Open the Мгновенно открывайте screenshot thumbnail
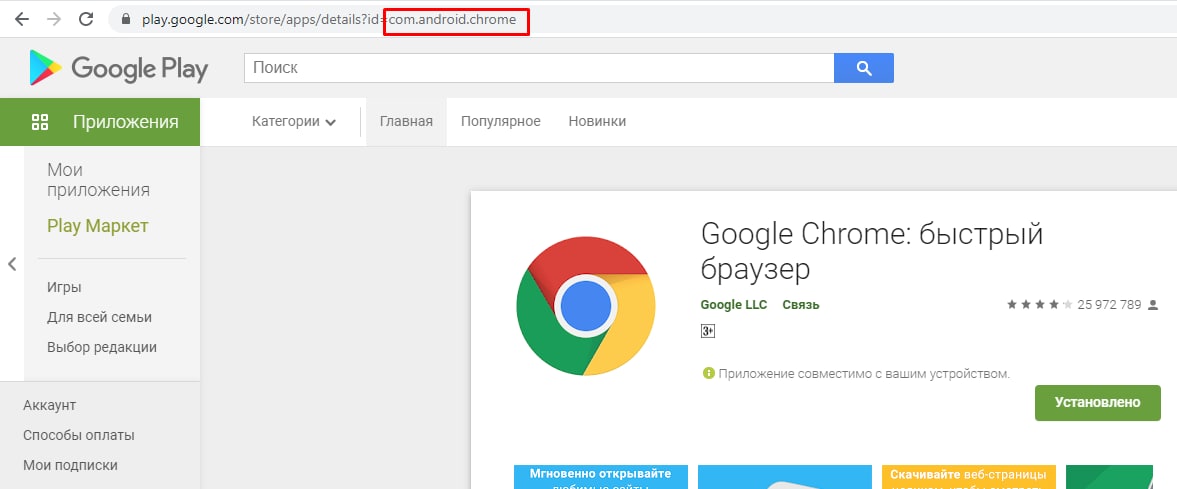Screen dimensions: 1177x489 pos(601,477)
